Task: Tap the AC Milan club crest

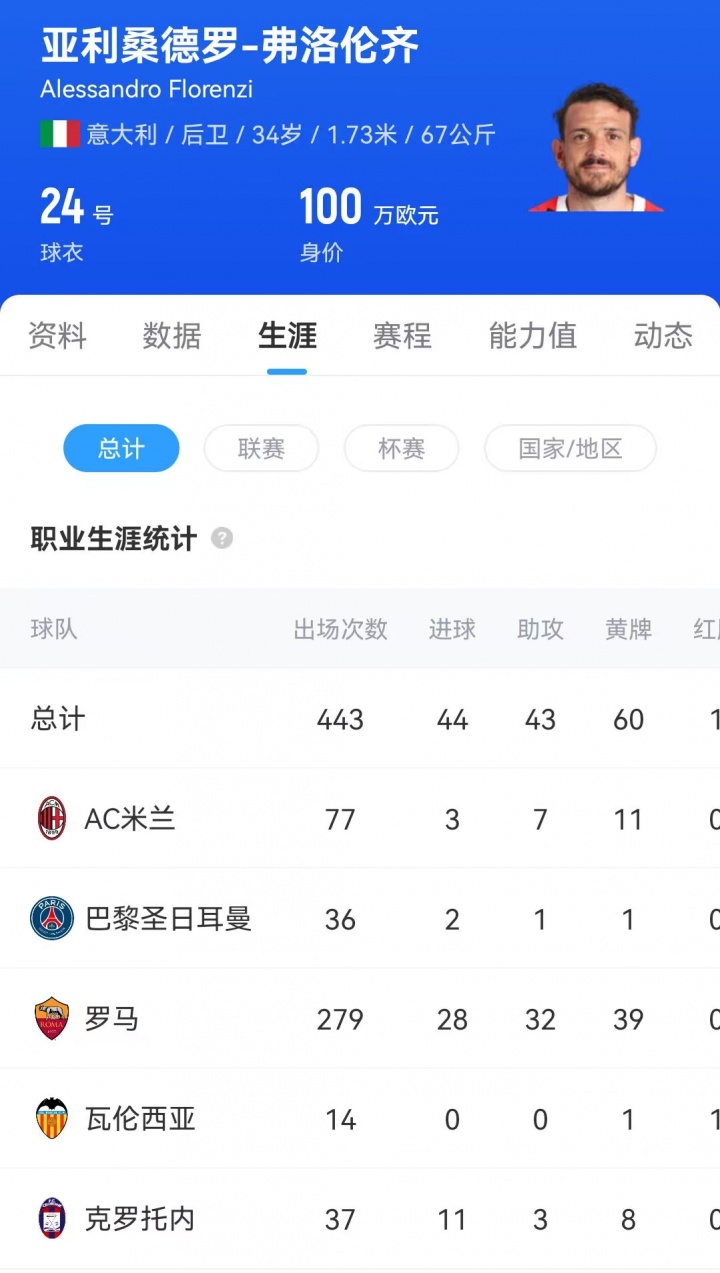Action: (52, 819)
